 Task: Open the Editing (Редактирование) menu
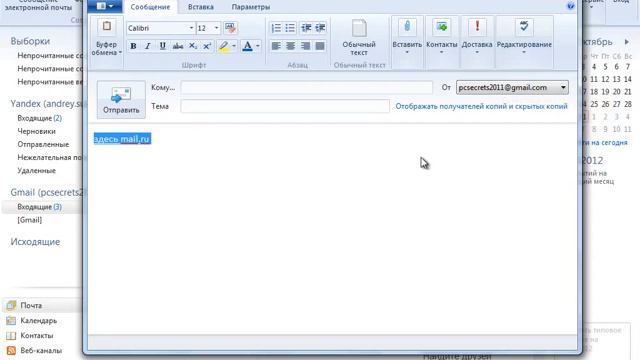524,38
